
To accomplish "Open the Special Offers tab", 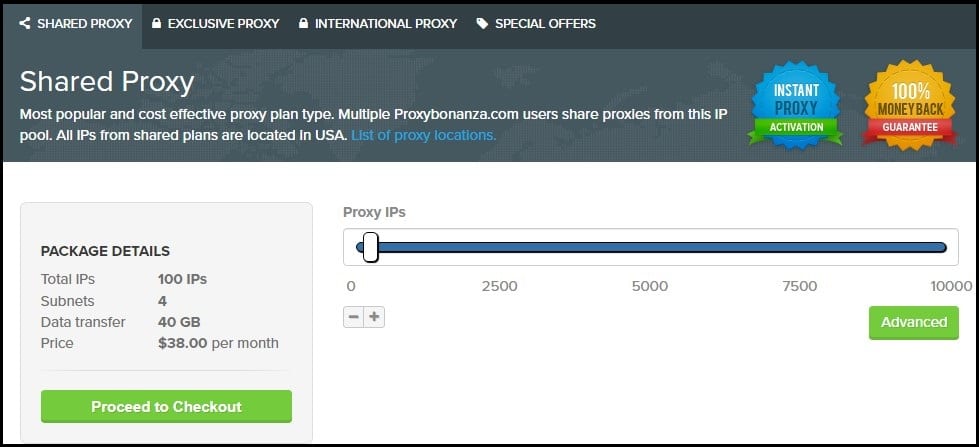I will pyautogui.click(x=545, y=23).
